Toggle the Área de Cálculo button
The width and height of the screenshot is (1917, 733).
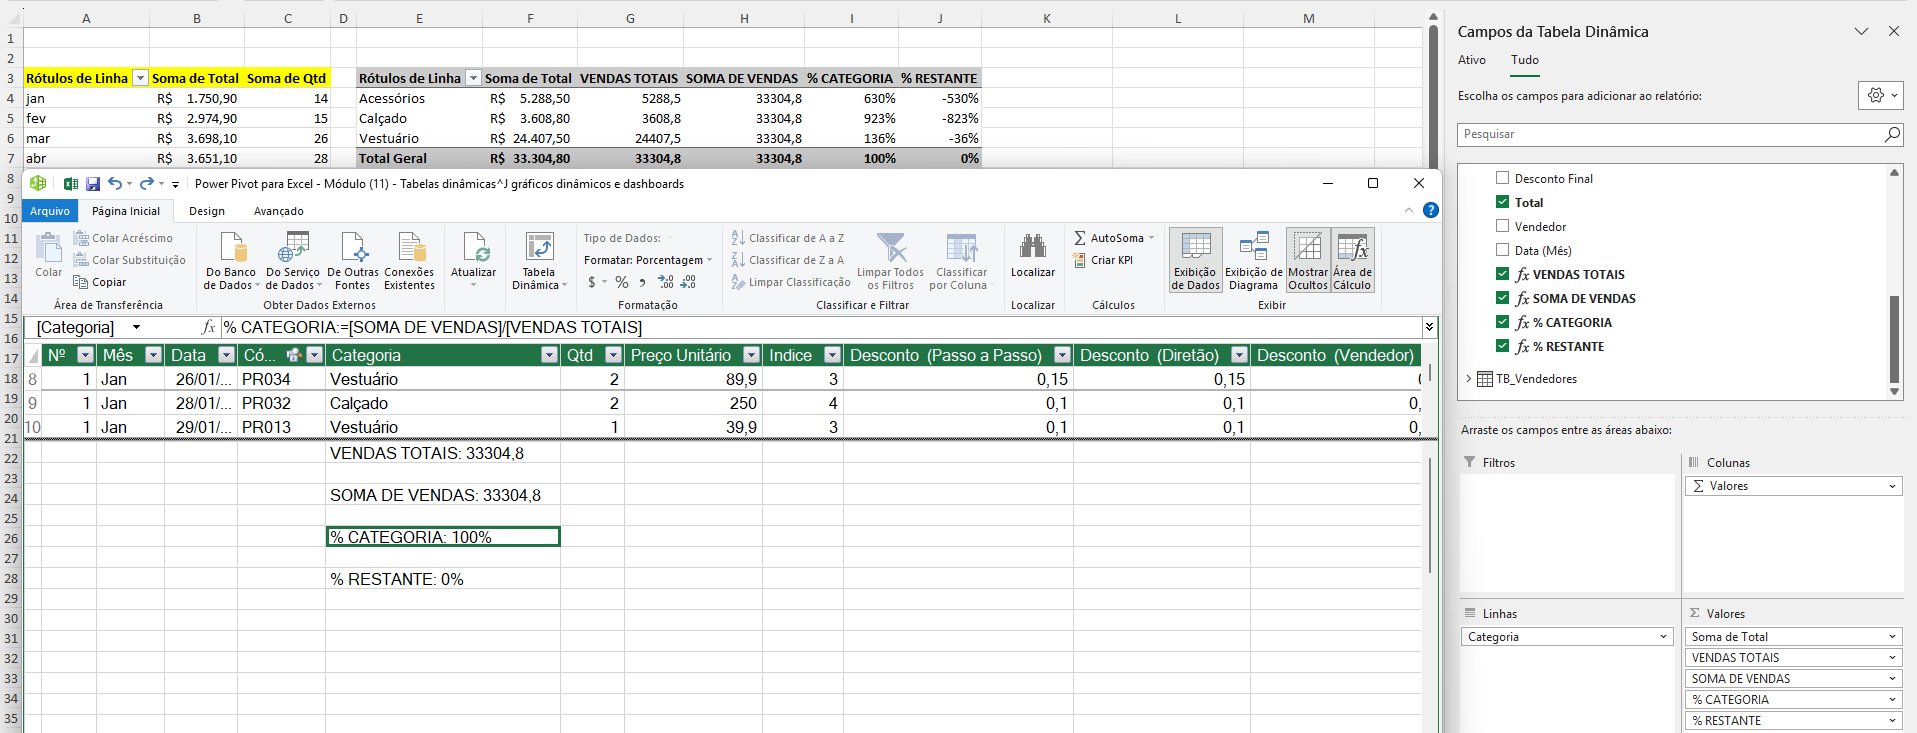pos(1352,248)
